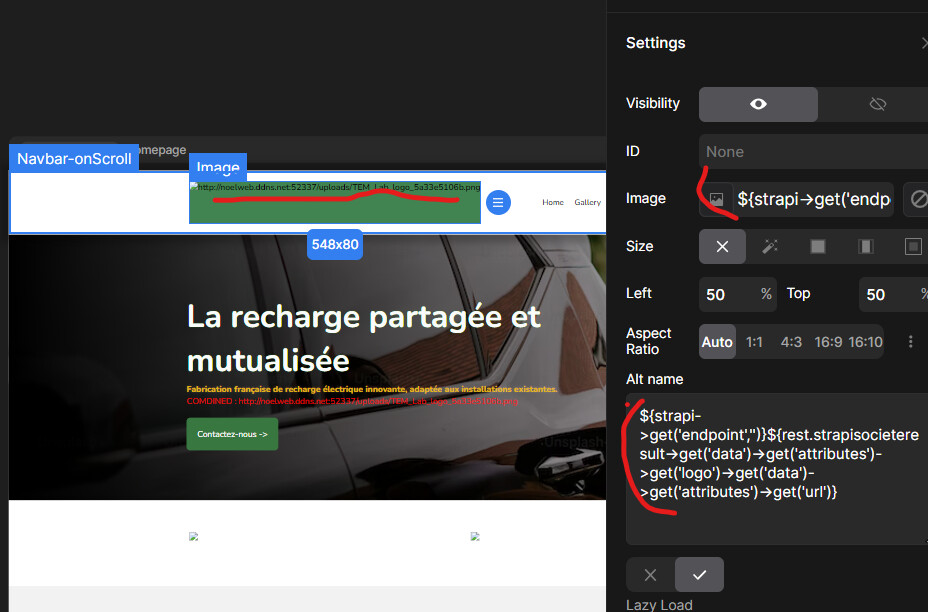Screen dimensions: 928x612
Task: Select the Auto aspect ratio
Action: (x=717, y=342)
